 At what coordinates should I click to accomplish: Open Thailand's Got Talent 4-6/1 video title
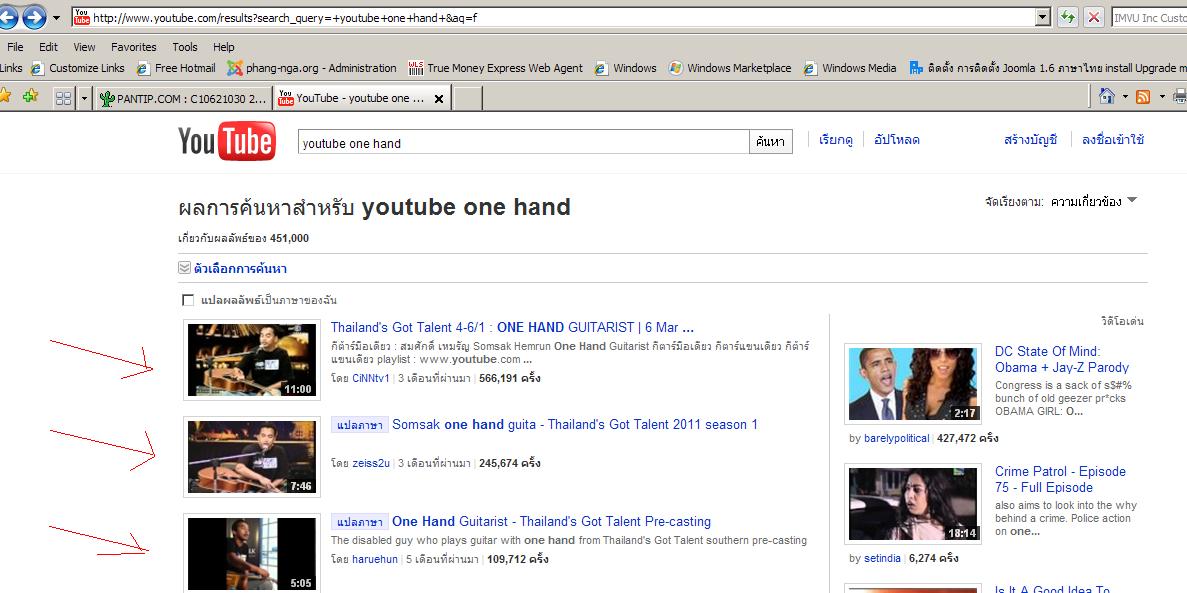click(512, 328)
